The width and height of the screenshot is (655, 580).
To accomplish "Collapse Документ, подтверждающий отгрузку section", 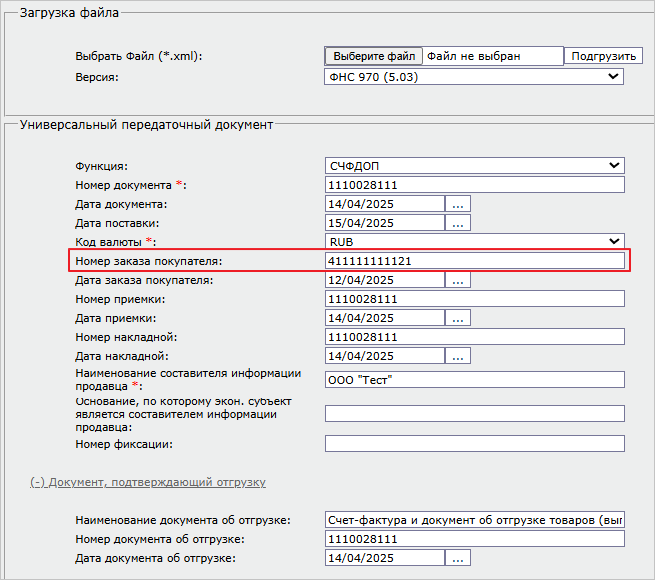I will tap(147, 482).
